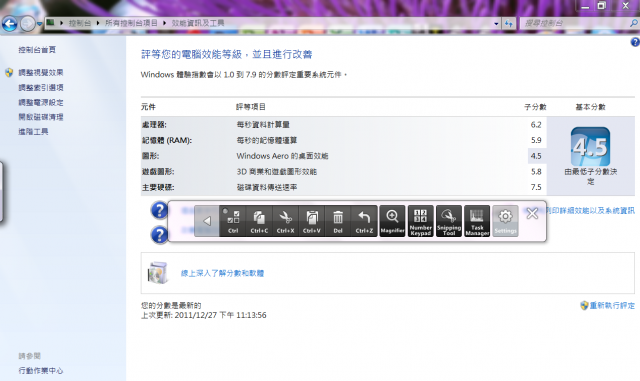Viewport: 640px width, 381px height.
Task: Open 控制台首頁 link in sidebar
Action: (37, 50)
